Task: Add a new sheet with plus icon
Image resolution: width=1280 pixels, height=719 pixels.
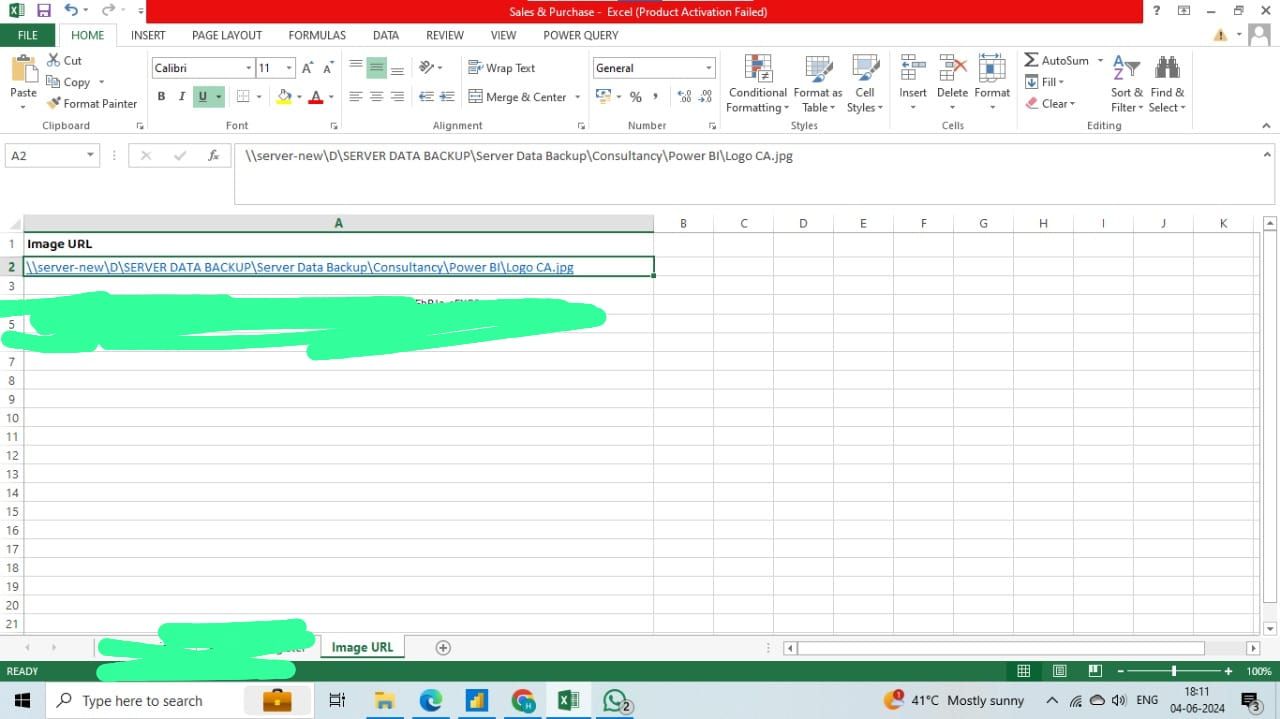Action: [x=443, y=647]
